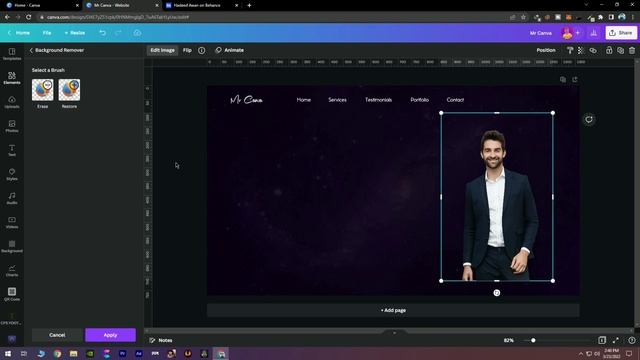The height and width of the screenshot is (360, 640).
Task: Open the Position panel
Action: point(546,50)
